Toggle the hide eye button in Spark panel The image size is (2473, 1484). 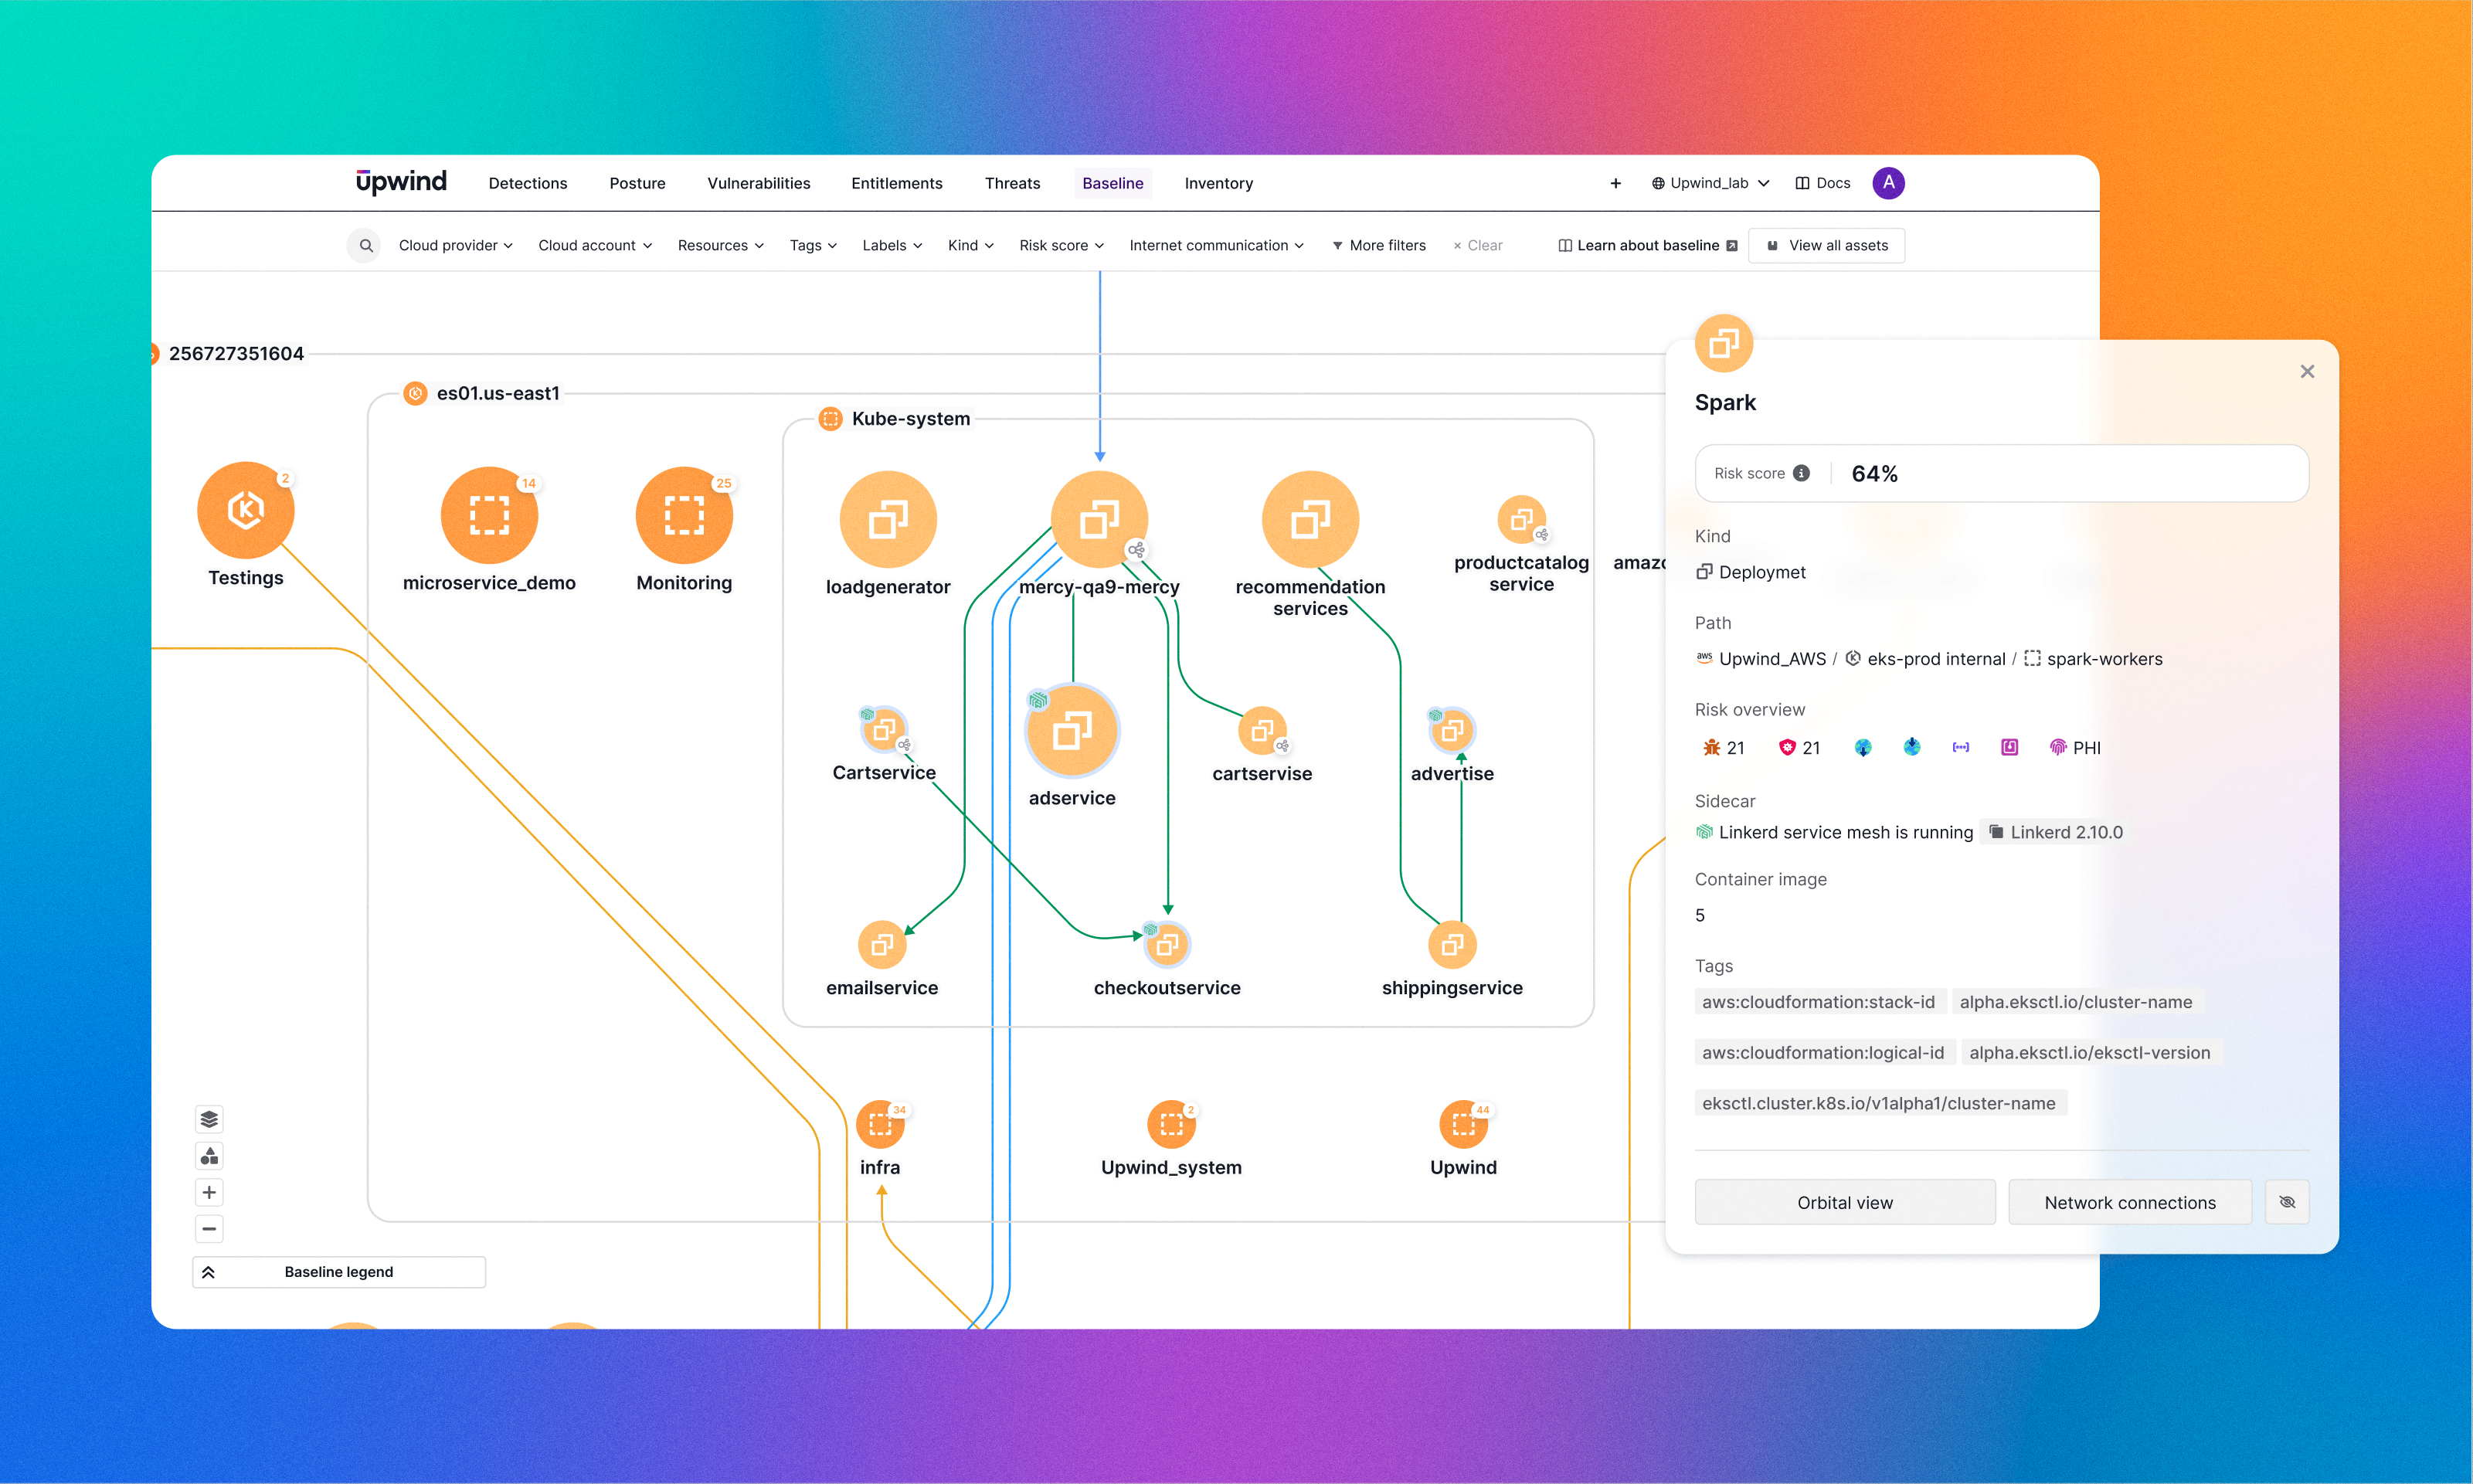(2287, 1202)
